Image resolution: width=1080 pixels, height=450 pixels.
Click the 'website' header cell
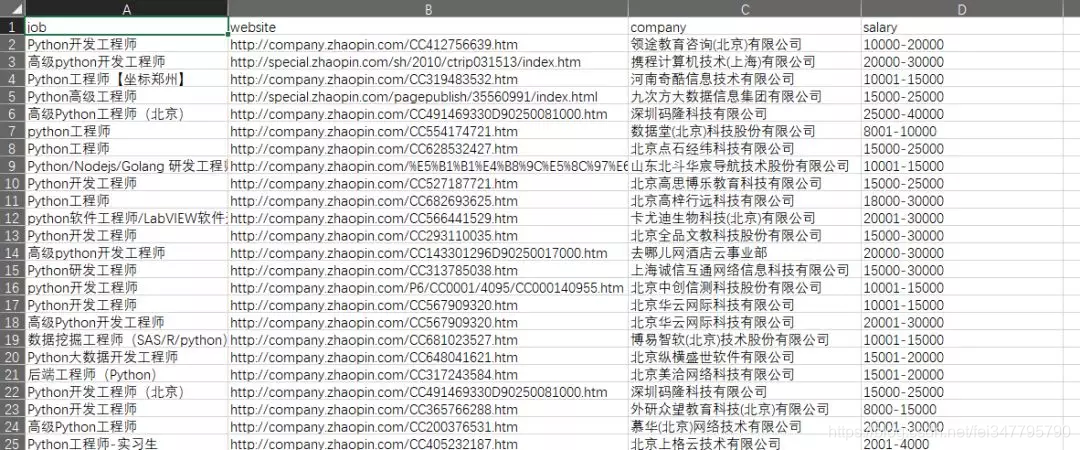(x=428, y=27)
